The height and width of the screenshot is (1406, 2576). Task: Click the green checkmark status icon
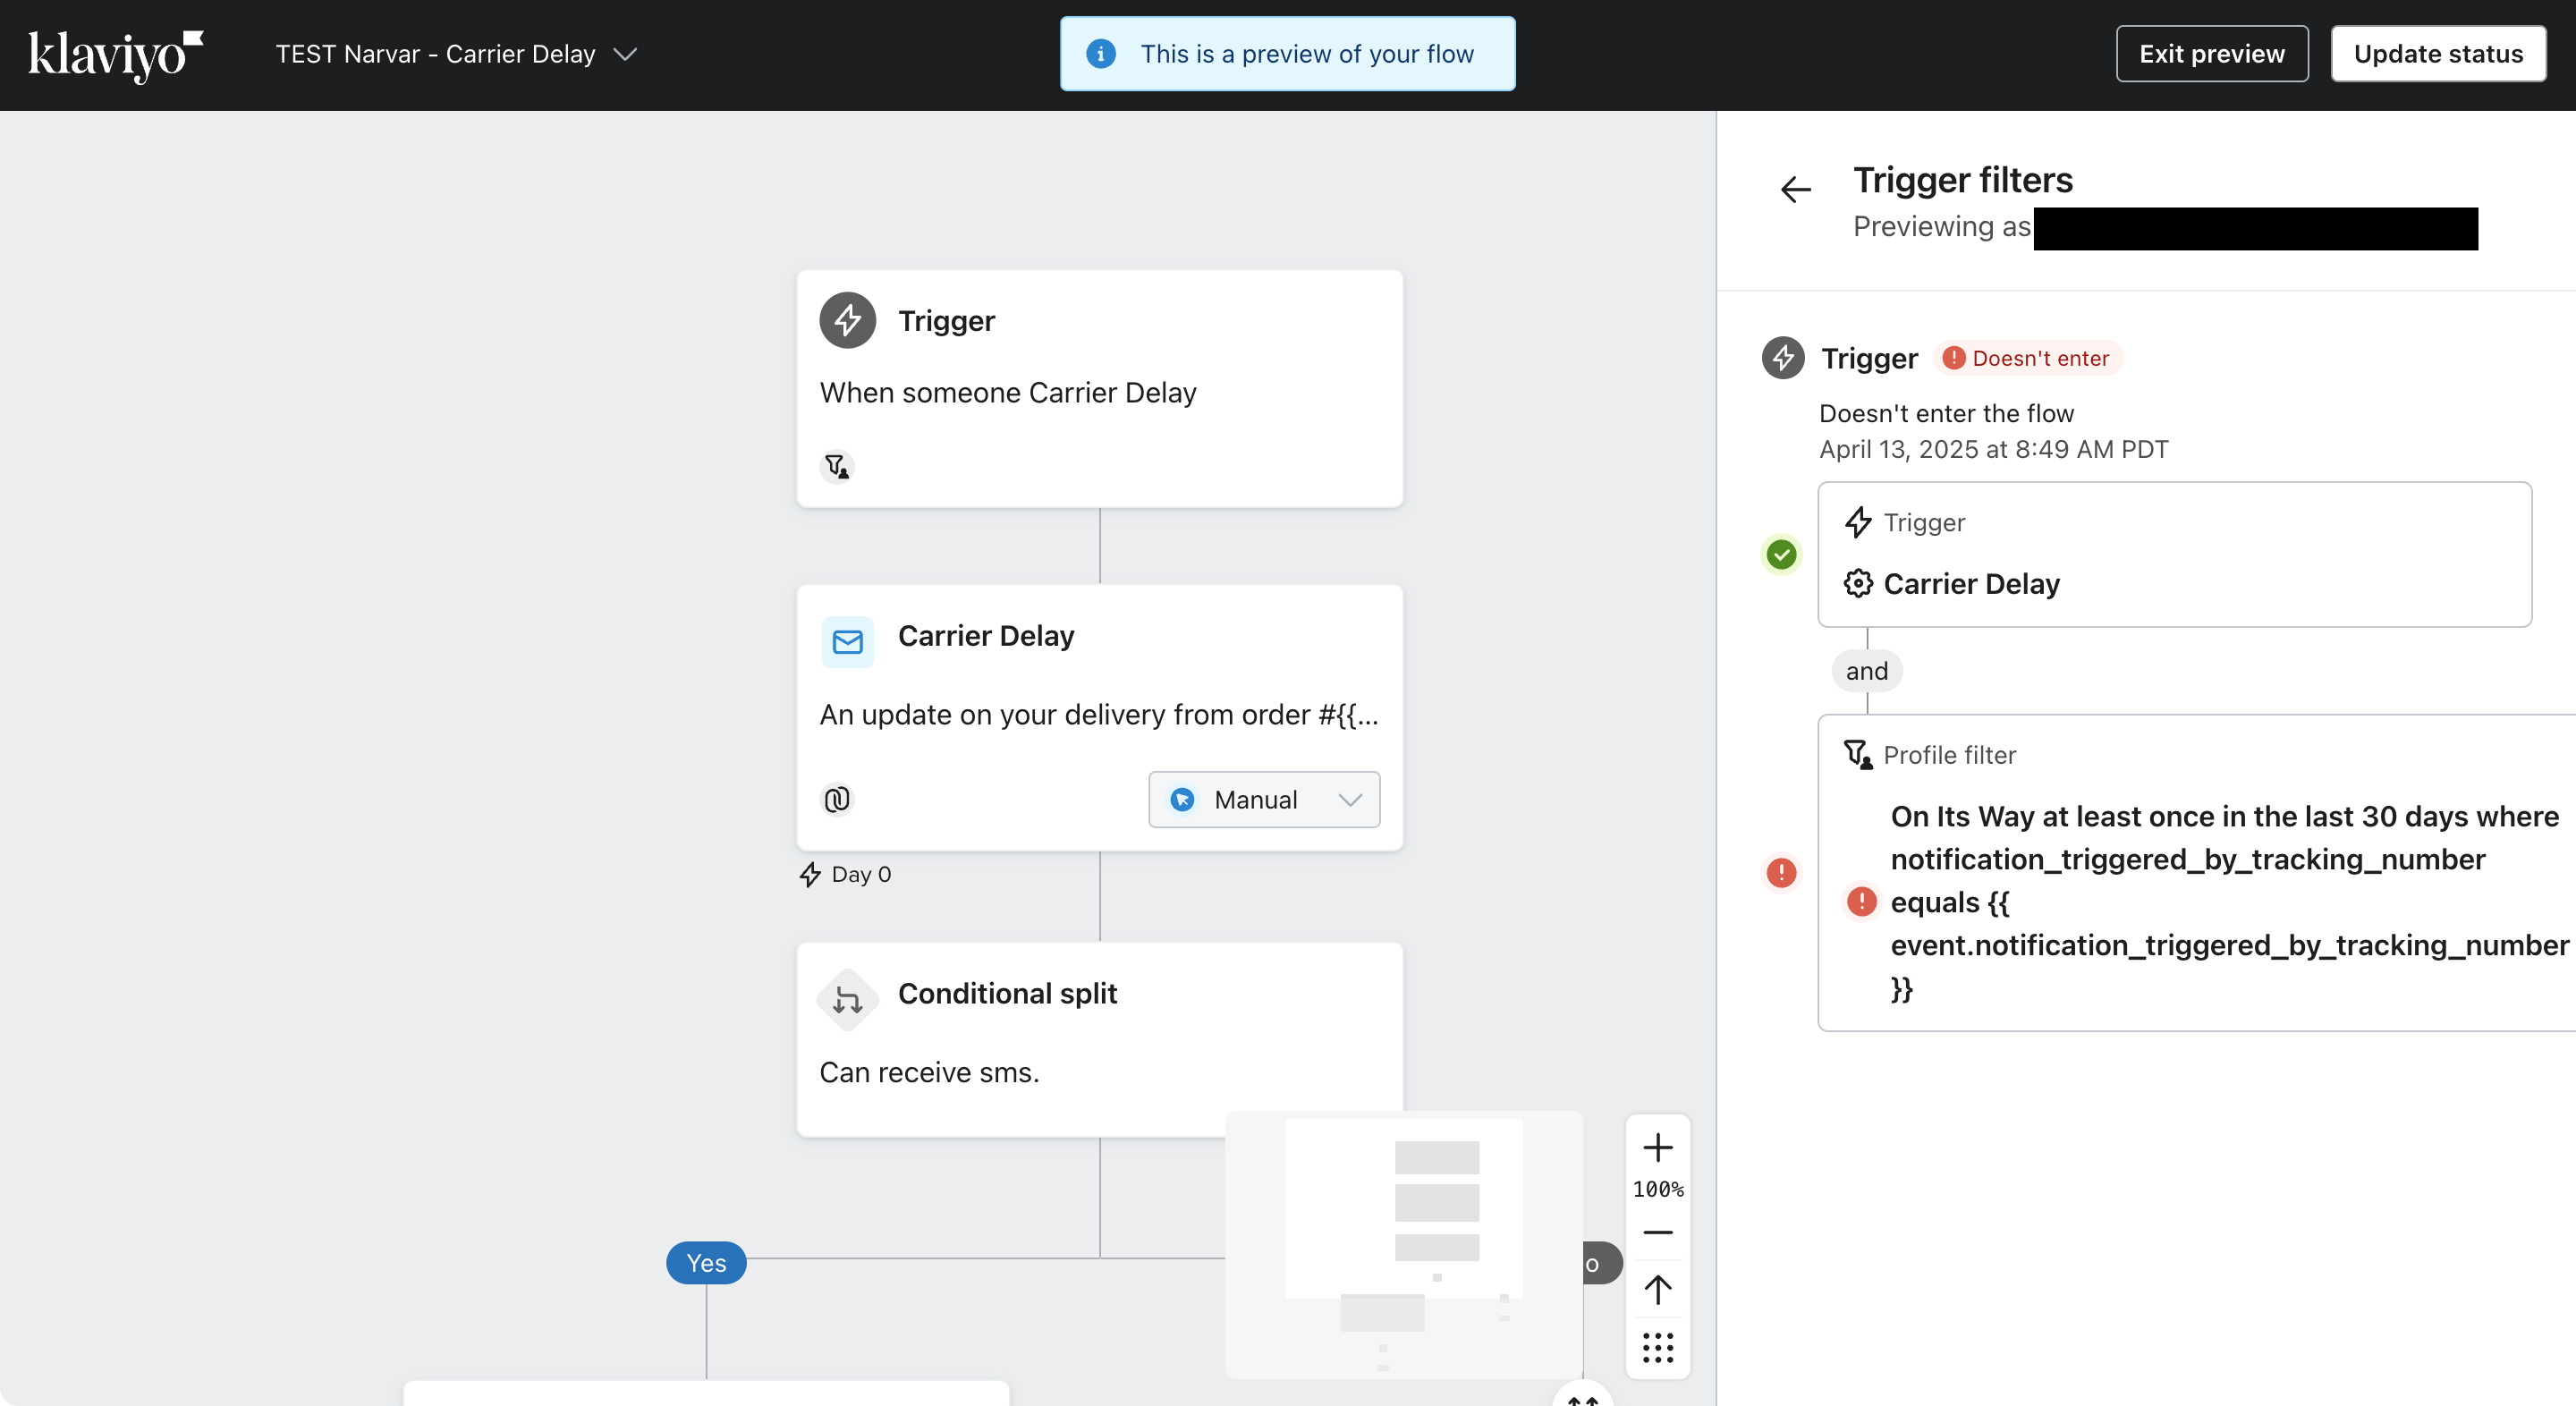(x=1781, y=554)
